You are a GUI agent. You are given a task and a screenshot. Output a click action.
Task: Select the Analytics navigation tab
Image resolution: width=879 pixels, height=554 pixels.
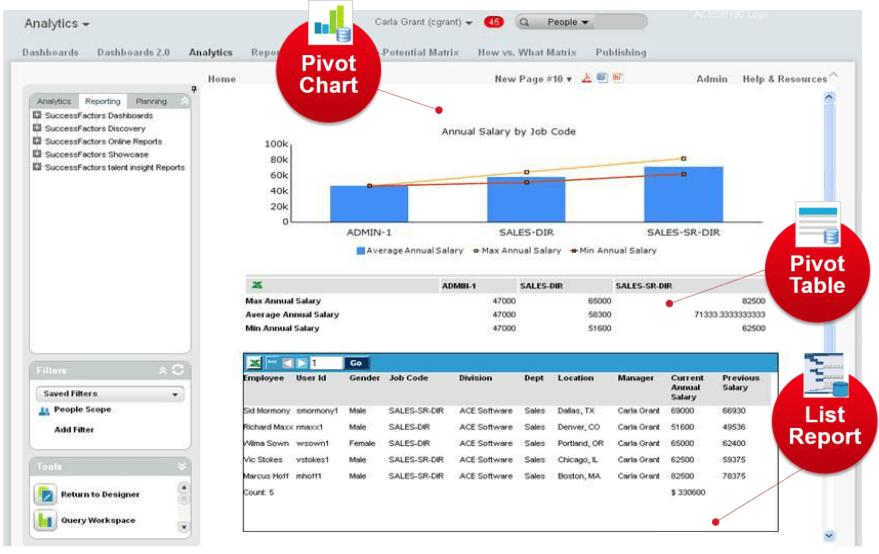tap(210, 53)
